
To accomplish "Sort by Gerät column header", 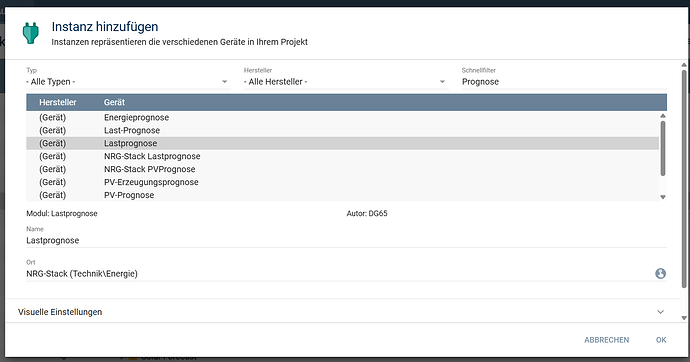I will coord(114,102).
